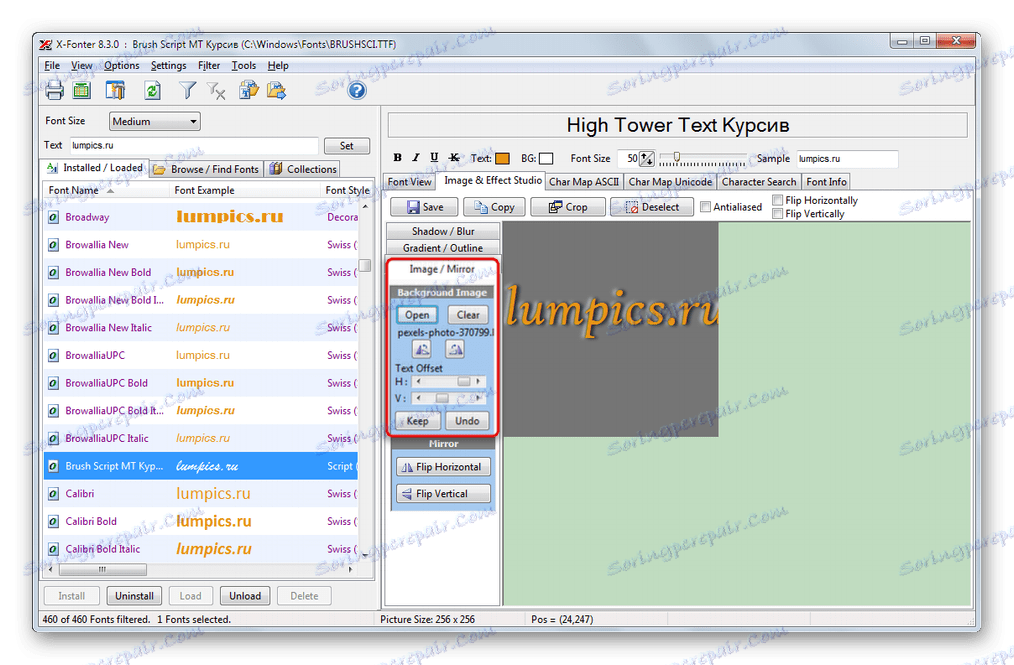Click Clear under Background Image
This screenshot has width=1014, height=665.
point(468,315)
